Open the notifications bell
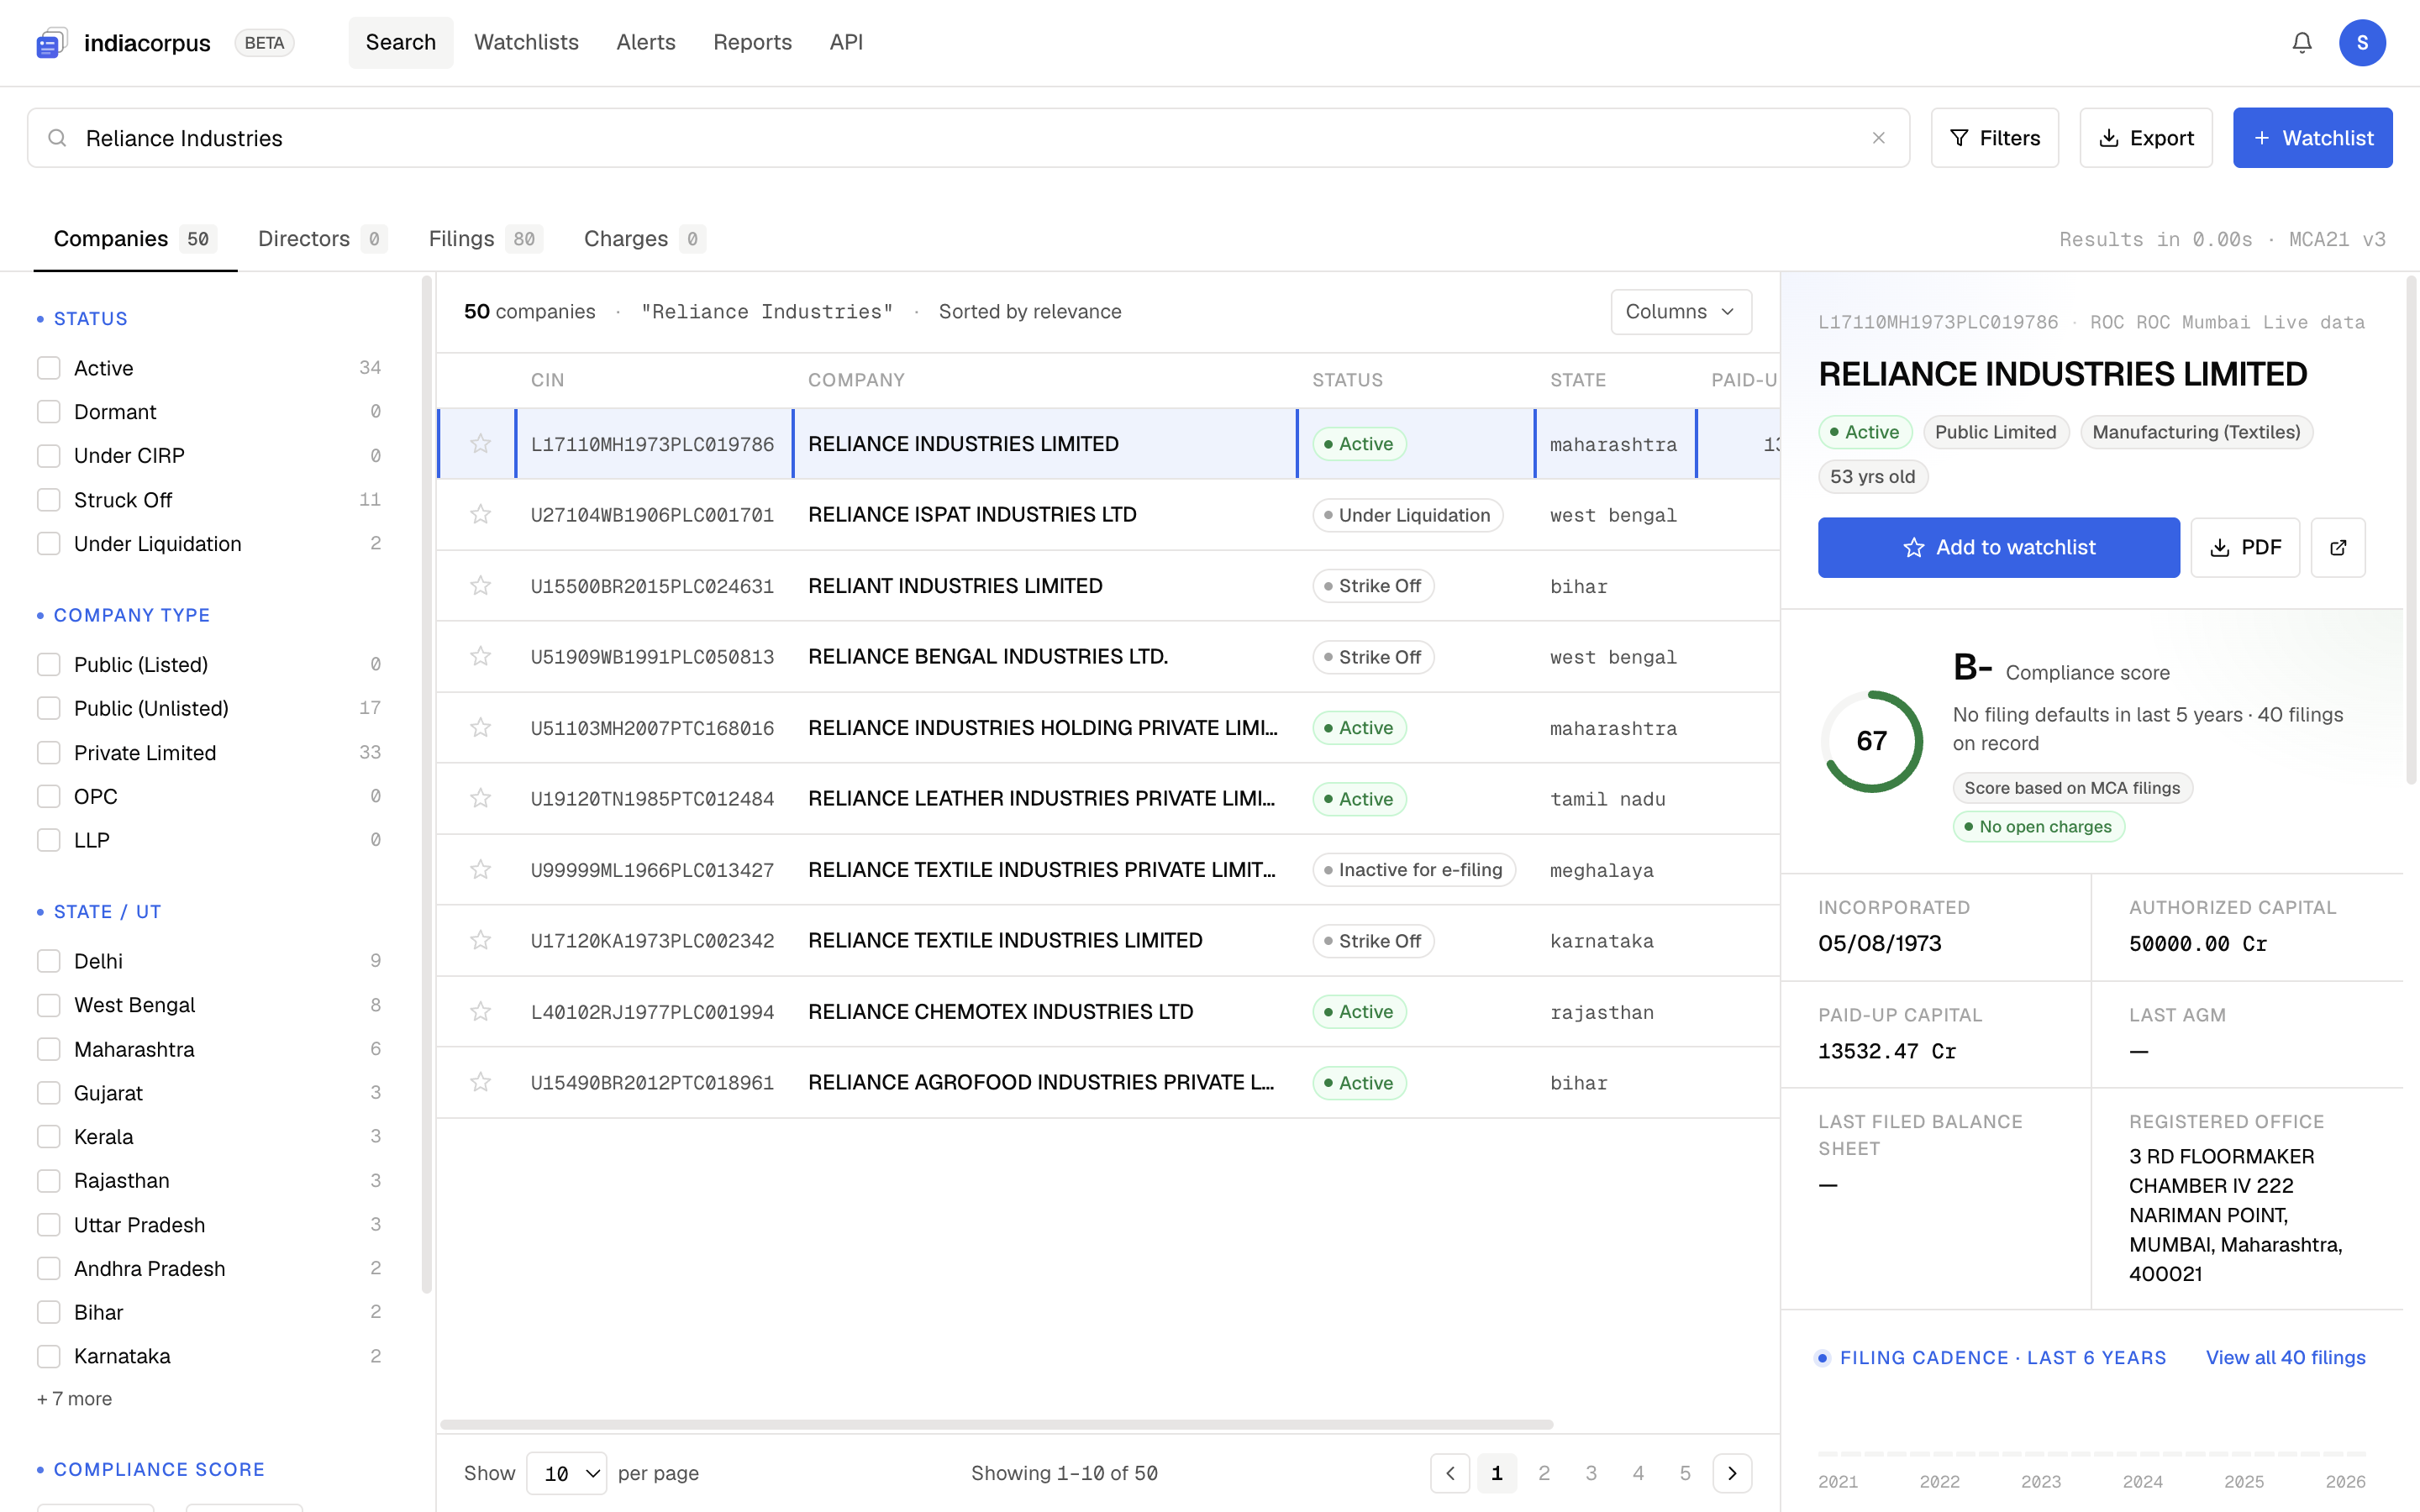Image resolution: width=2420 pixels, height=1512 pixels. click(x=2302, y=43)
